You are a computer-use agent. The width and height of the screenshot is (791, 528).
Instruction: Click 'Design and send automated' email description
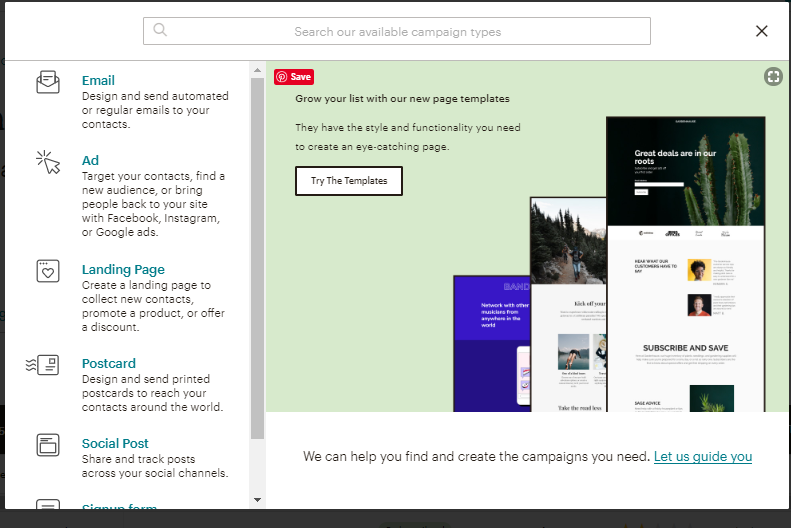155,110
